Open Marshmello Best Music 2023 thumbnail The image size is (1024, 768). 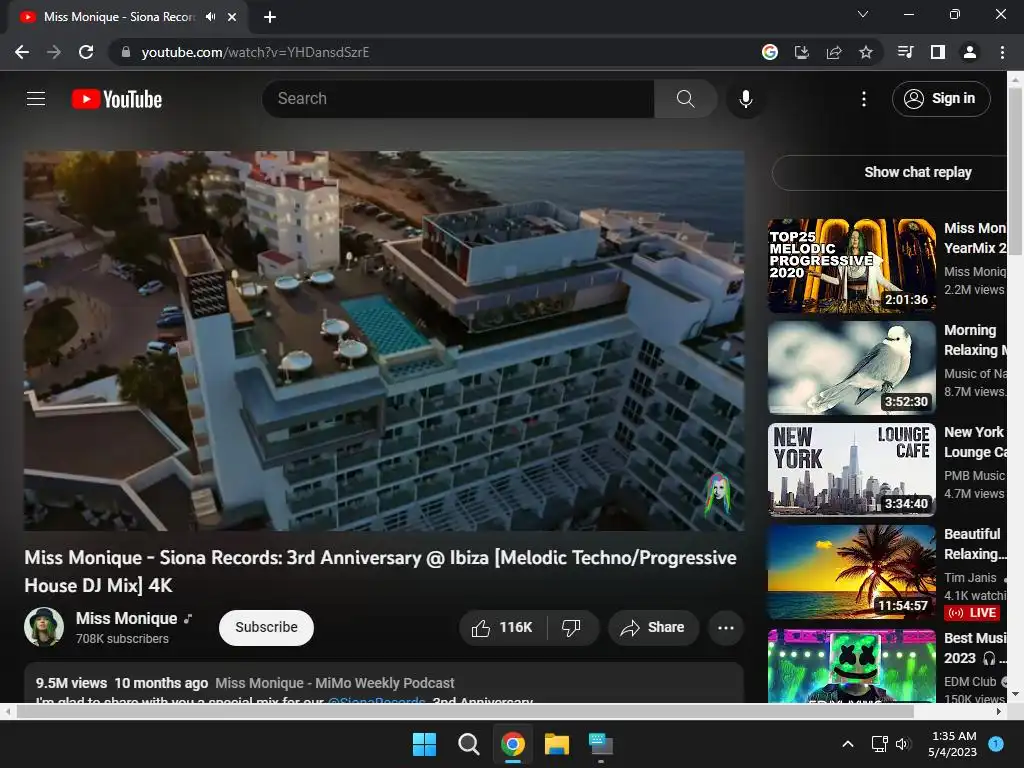click(x=852, y=666)
